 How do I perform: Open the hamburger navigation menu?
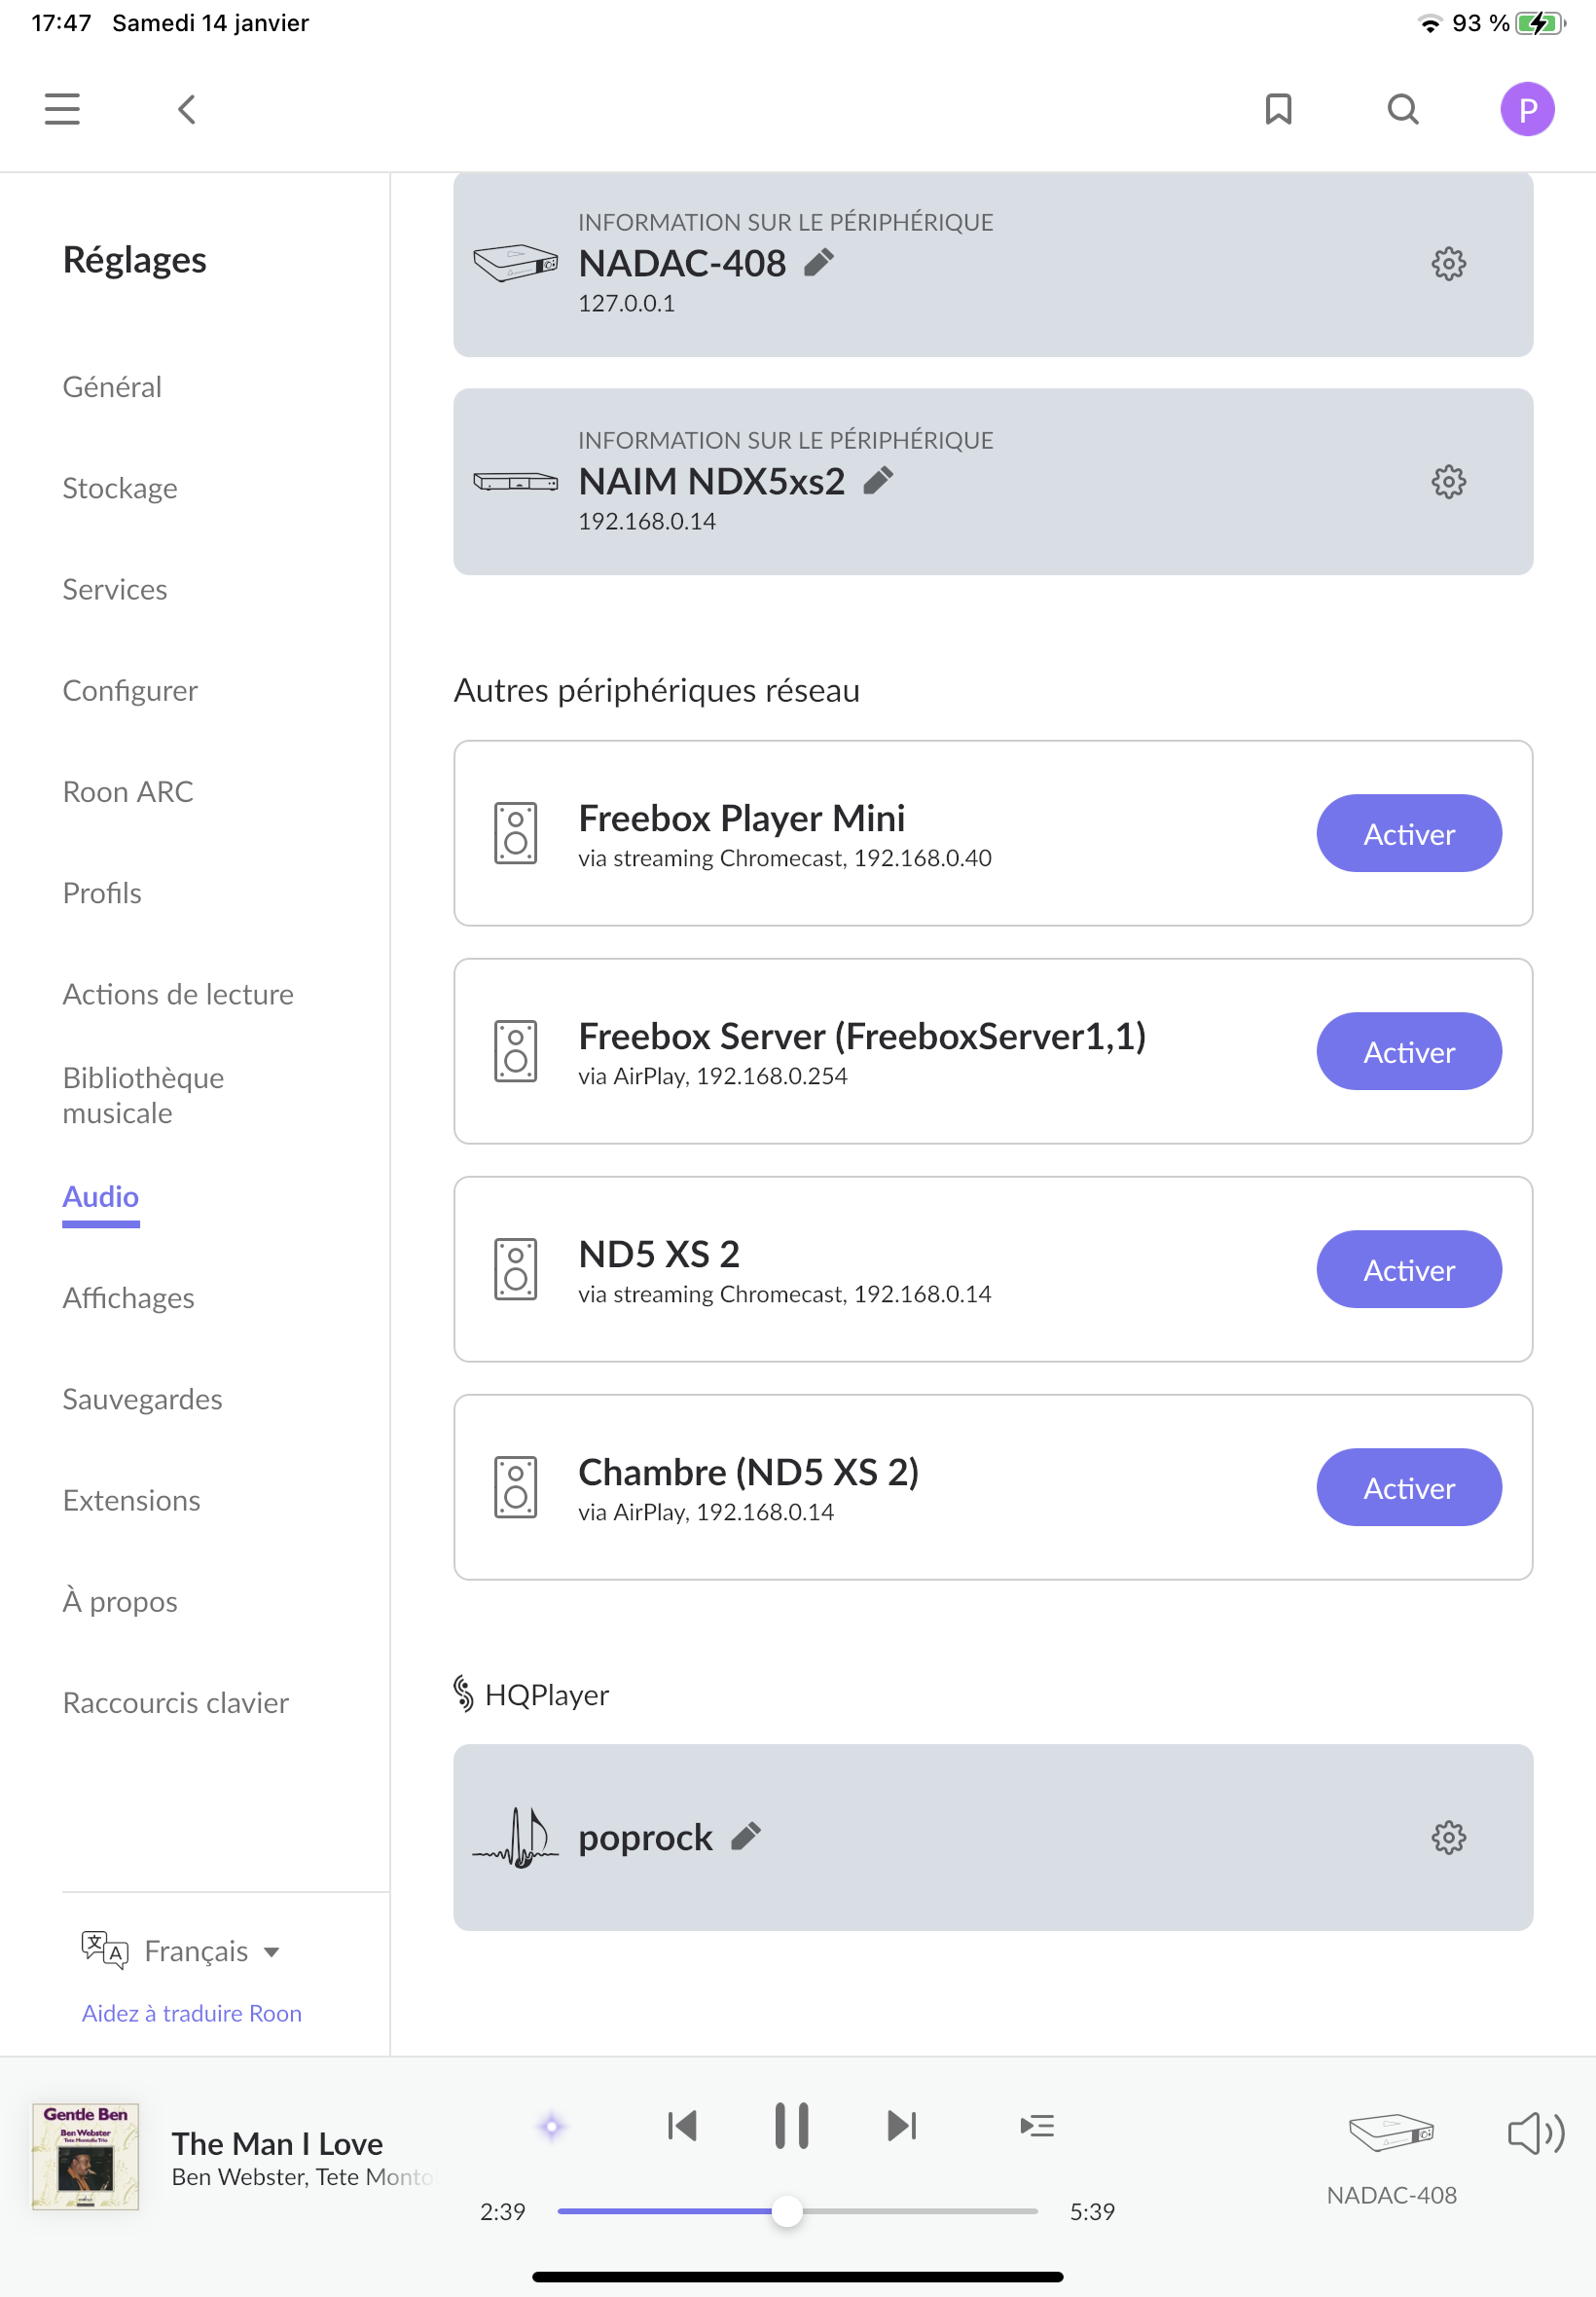62,109
